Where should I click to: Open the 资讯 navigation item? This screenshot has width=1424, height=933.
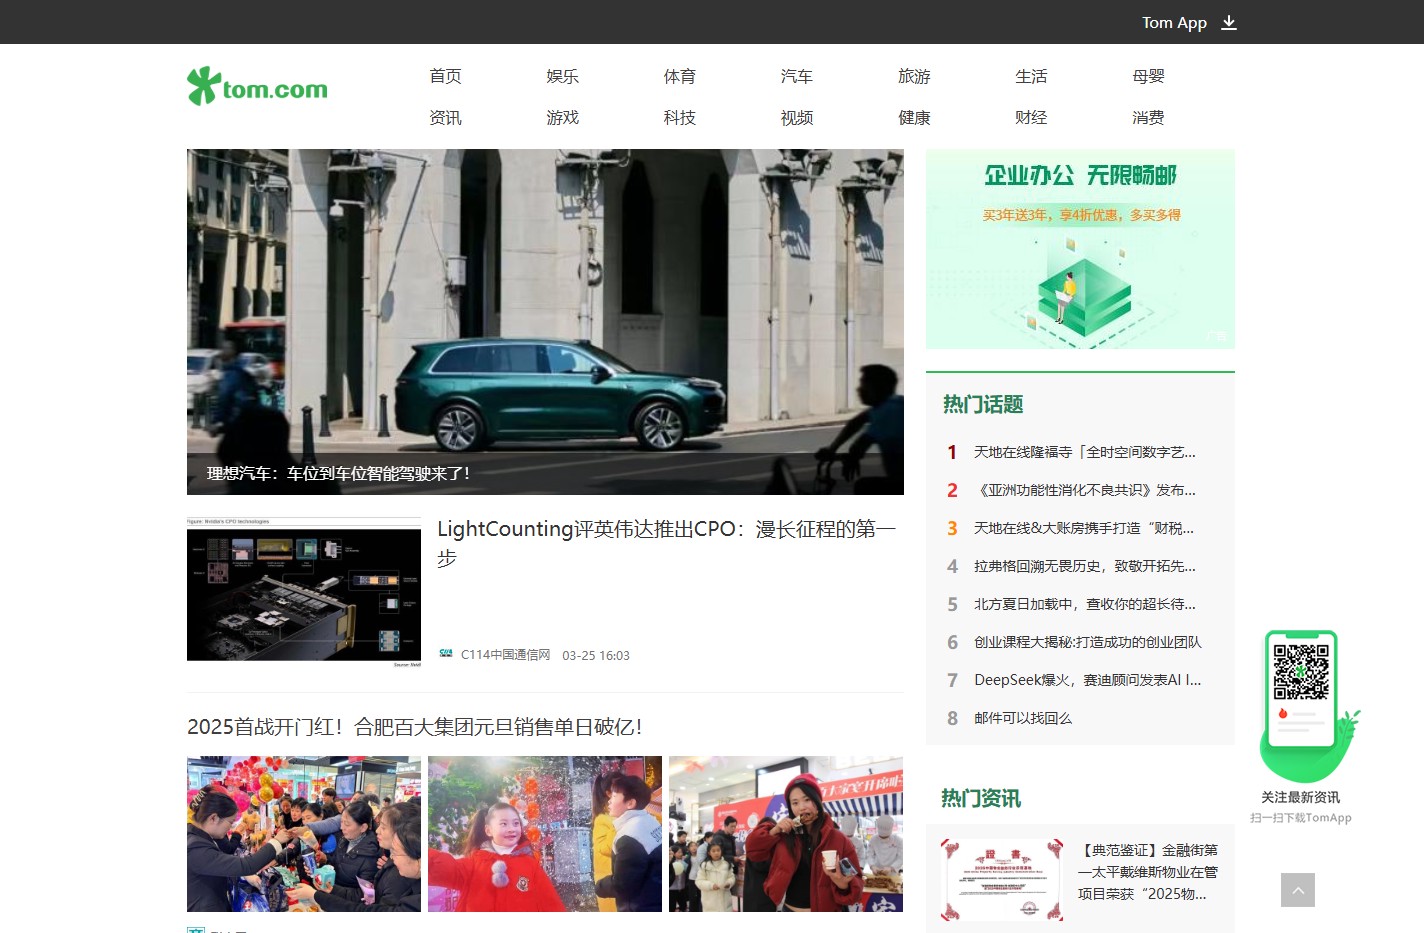pyautogui.click(x=445, y=117)
